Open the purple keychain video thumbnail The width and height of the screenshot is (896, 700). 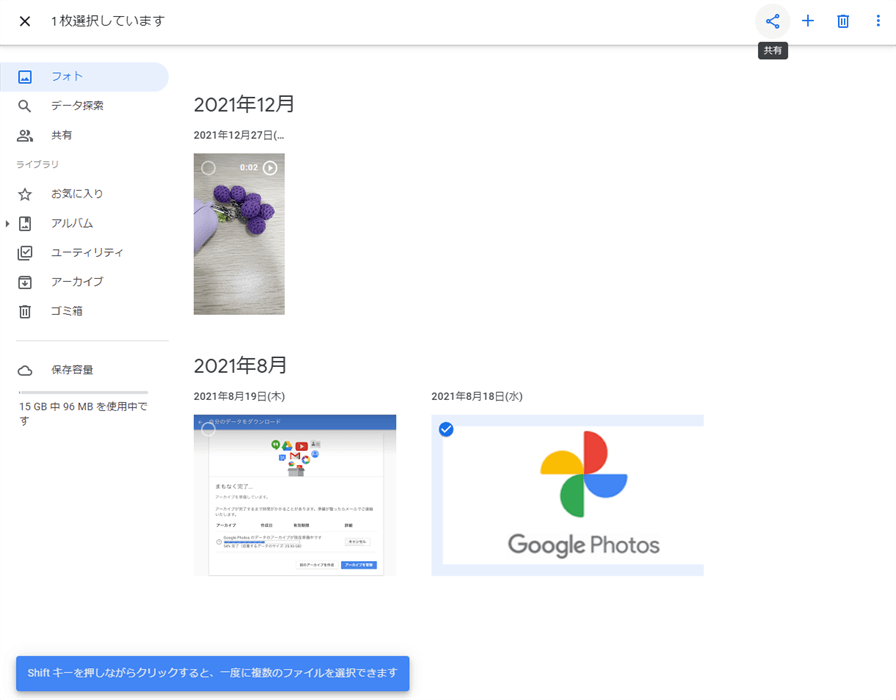point(239,234)
